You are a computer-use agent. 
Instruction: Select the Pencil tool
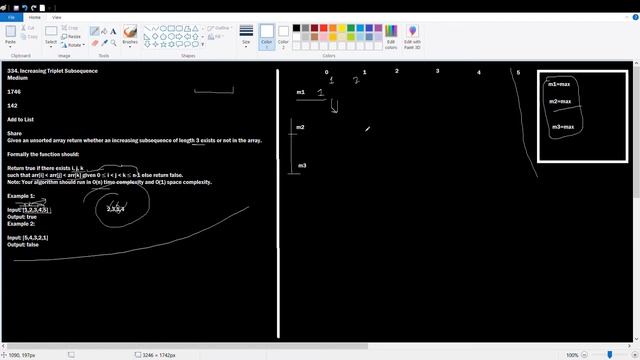tap(95, 31)
